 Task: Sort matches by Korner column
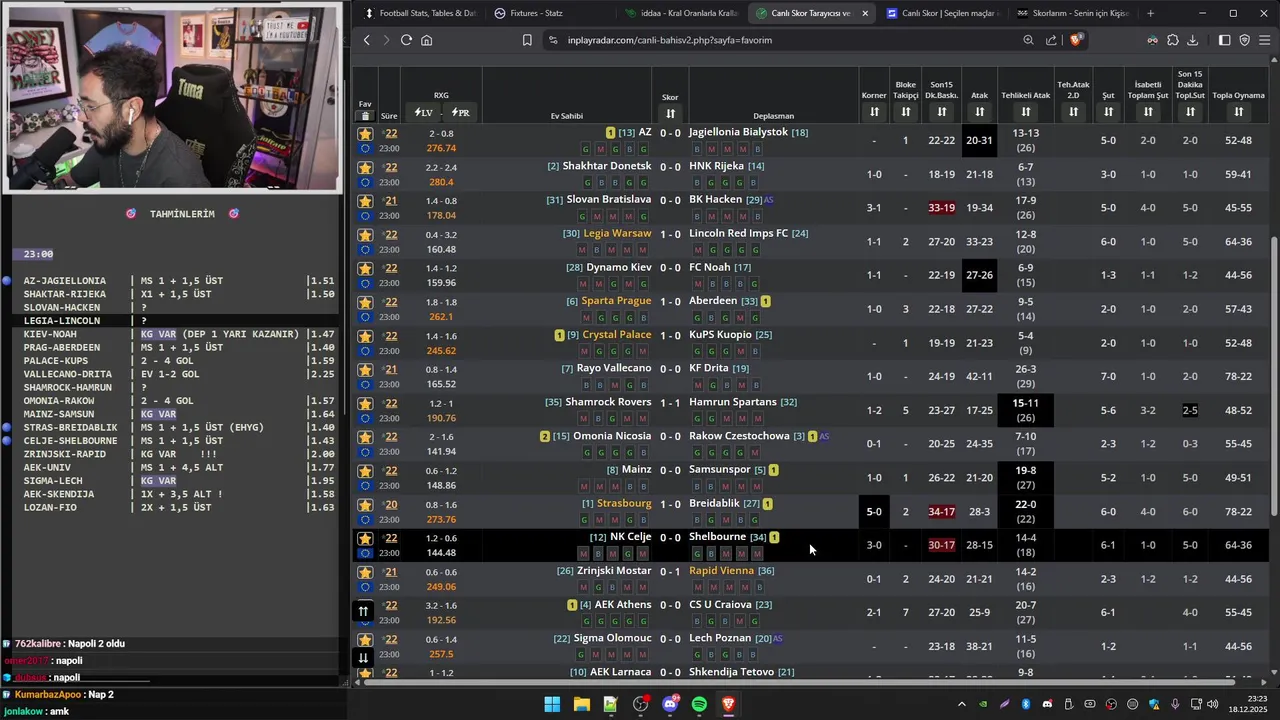874,112
